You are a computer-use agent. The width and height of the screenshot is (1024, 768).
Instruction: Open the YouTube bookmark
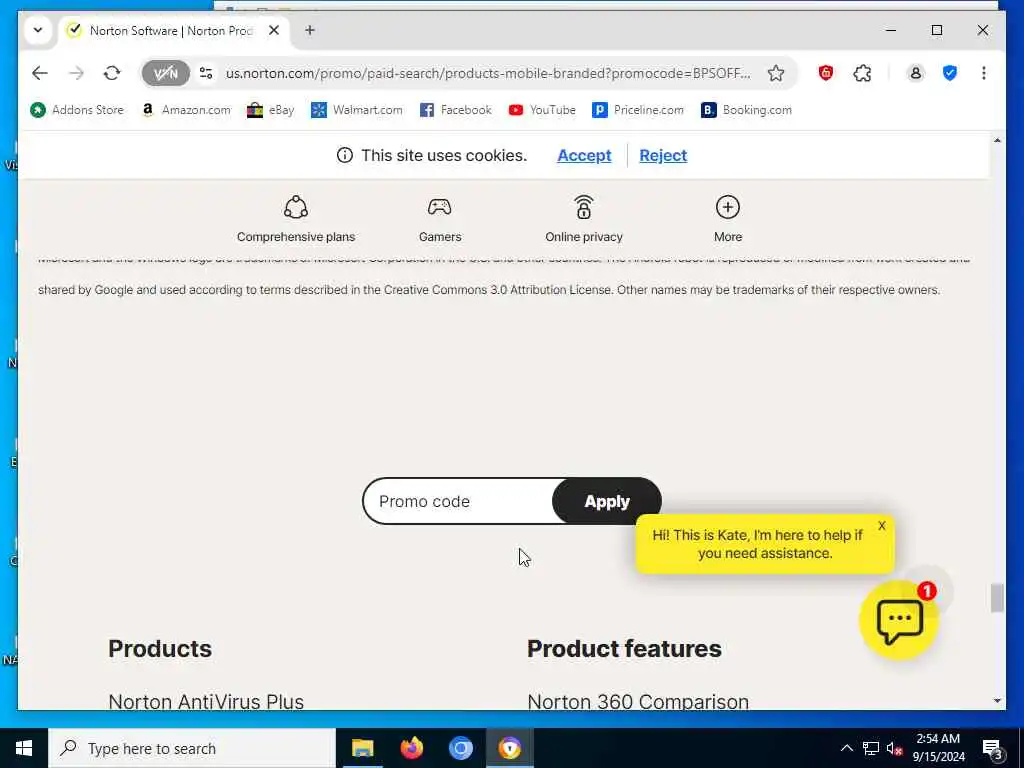[x=543, y=110]
